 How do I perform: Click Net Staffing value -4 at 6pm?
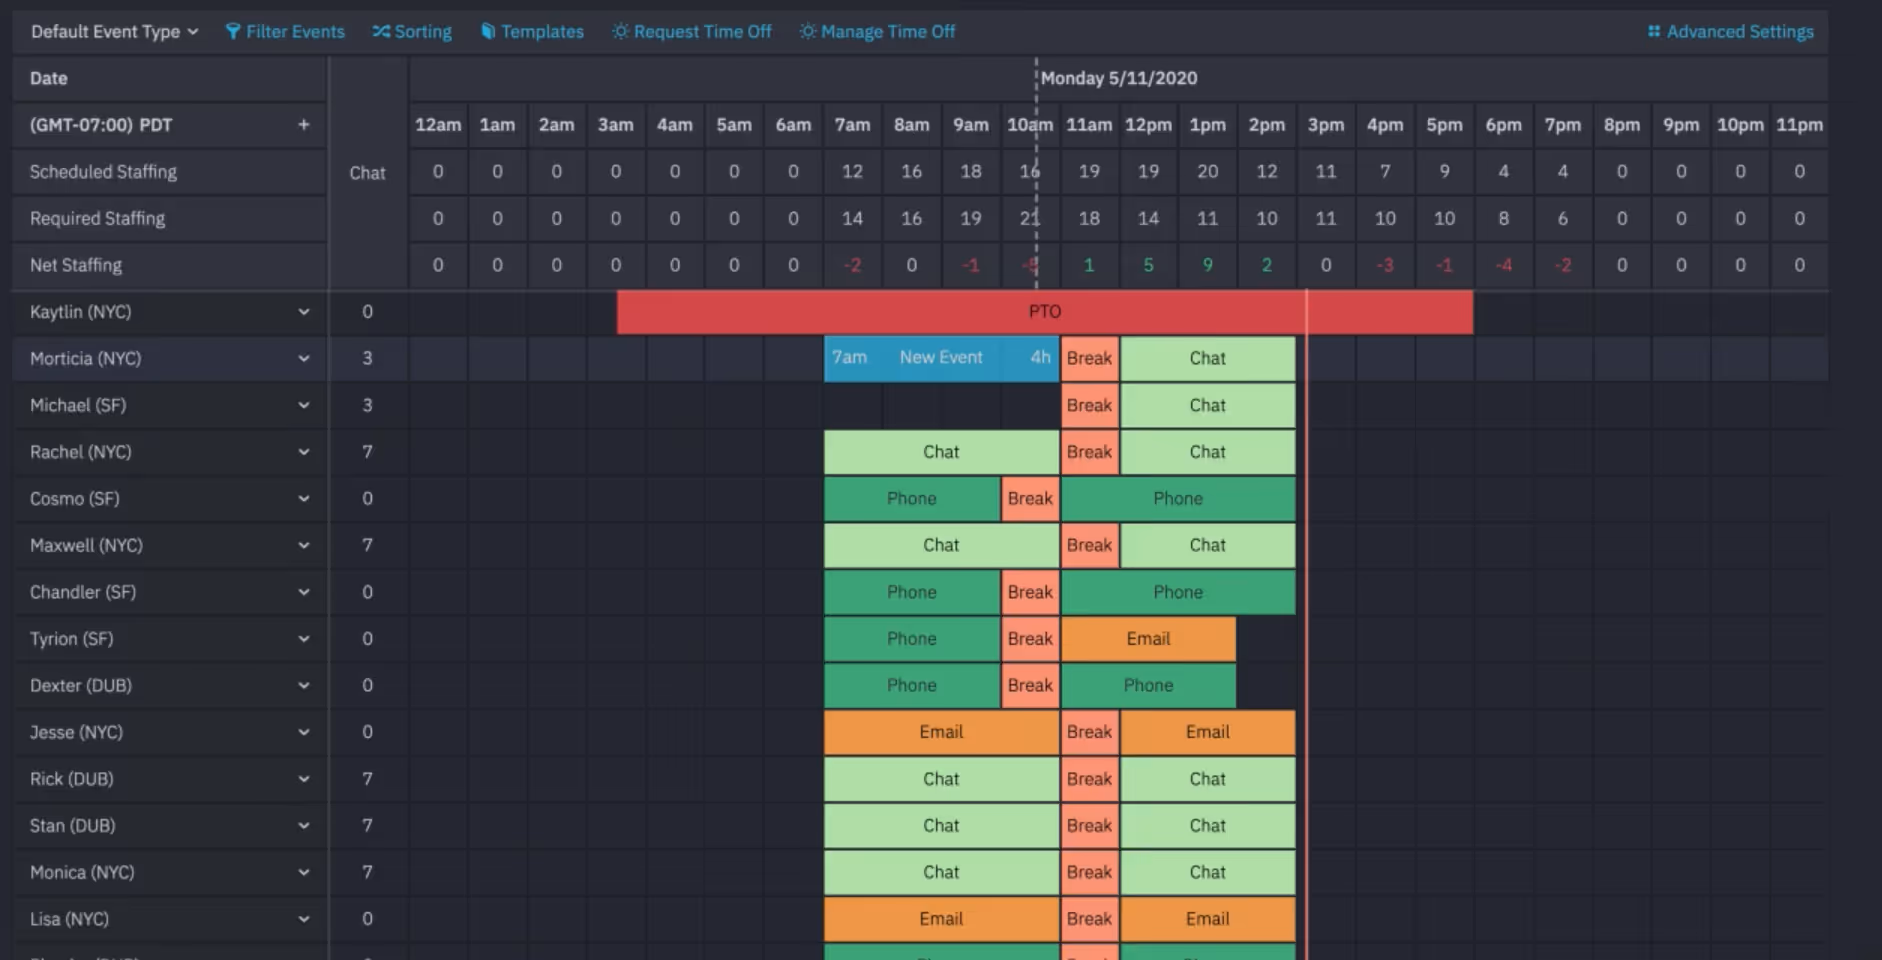1503,265
